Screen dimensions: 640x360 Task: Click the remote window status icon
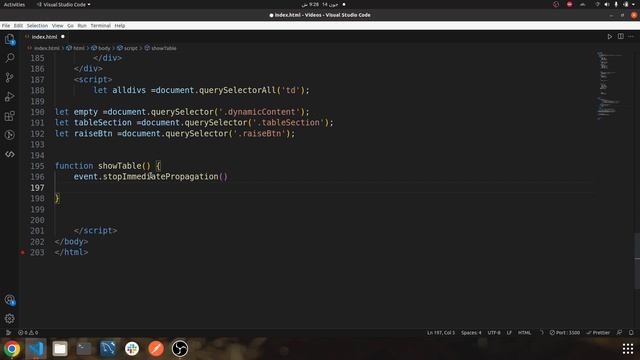(x=8, y=333)
